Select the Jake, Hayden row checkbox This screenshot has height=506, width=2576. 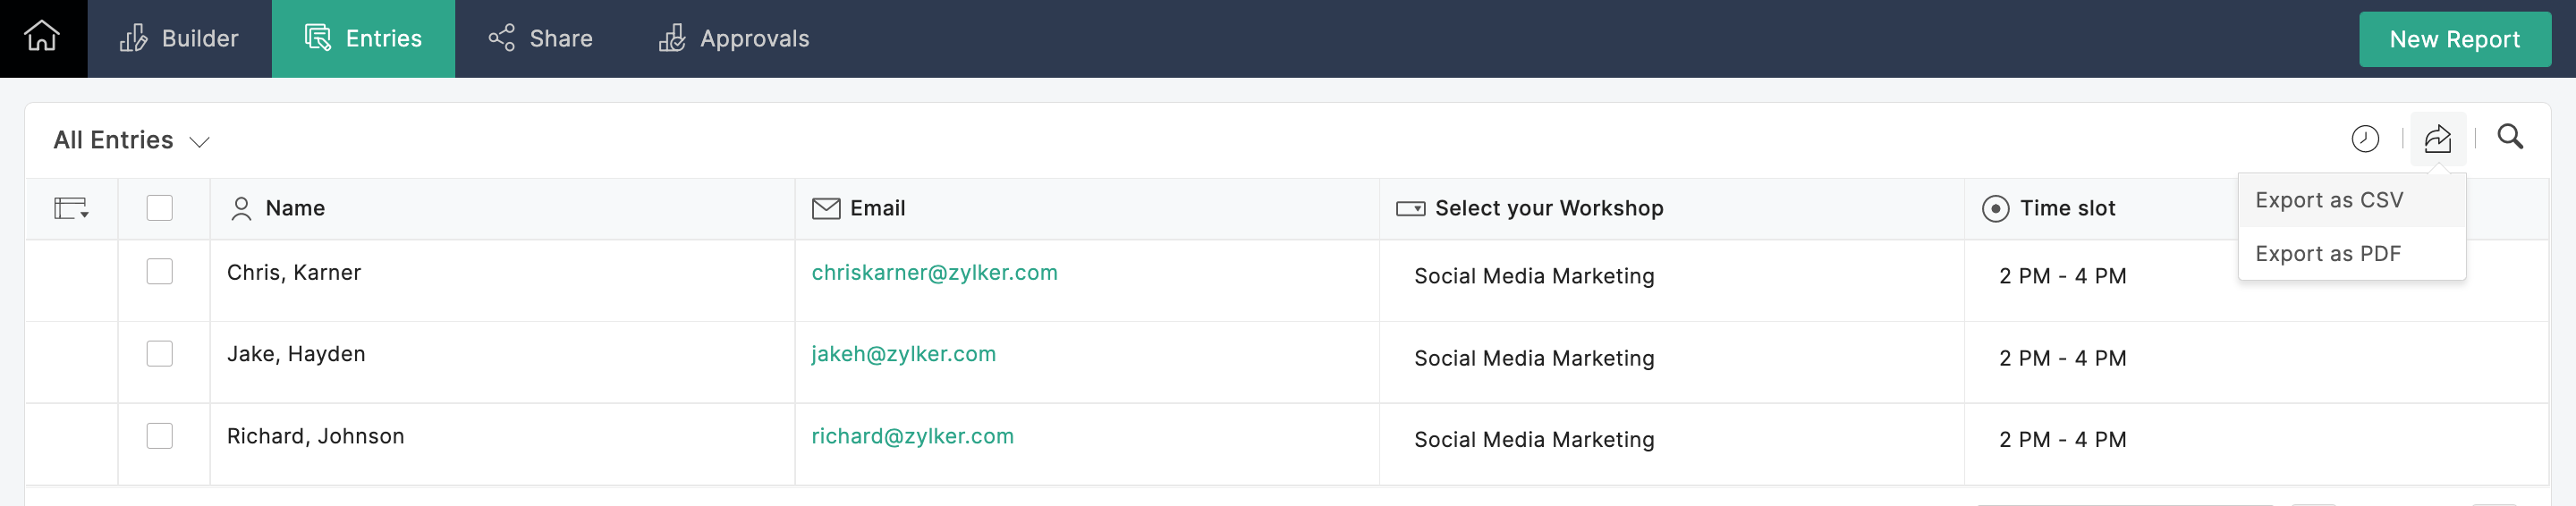[x=159, y=354]
